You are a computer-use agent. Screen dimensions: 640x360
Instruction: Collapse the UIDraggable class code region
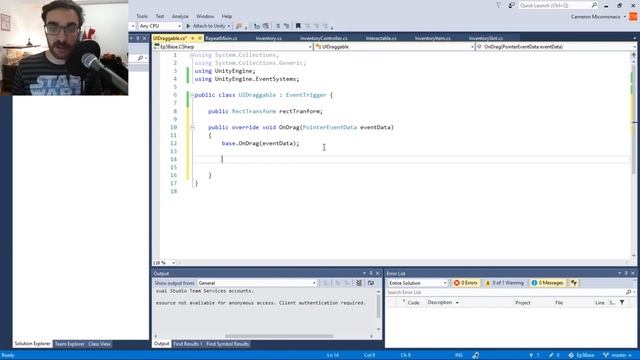[x=192, y=95]
